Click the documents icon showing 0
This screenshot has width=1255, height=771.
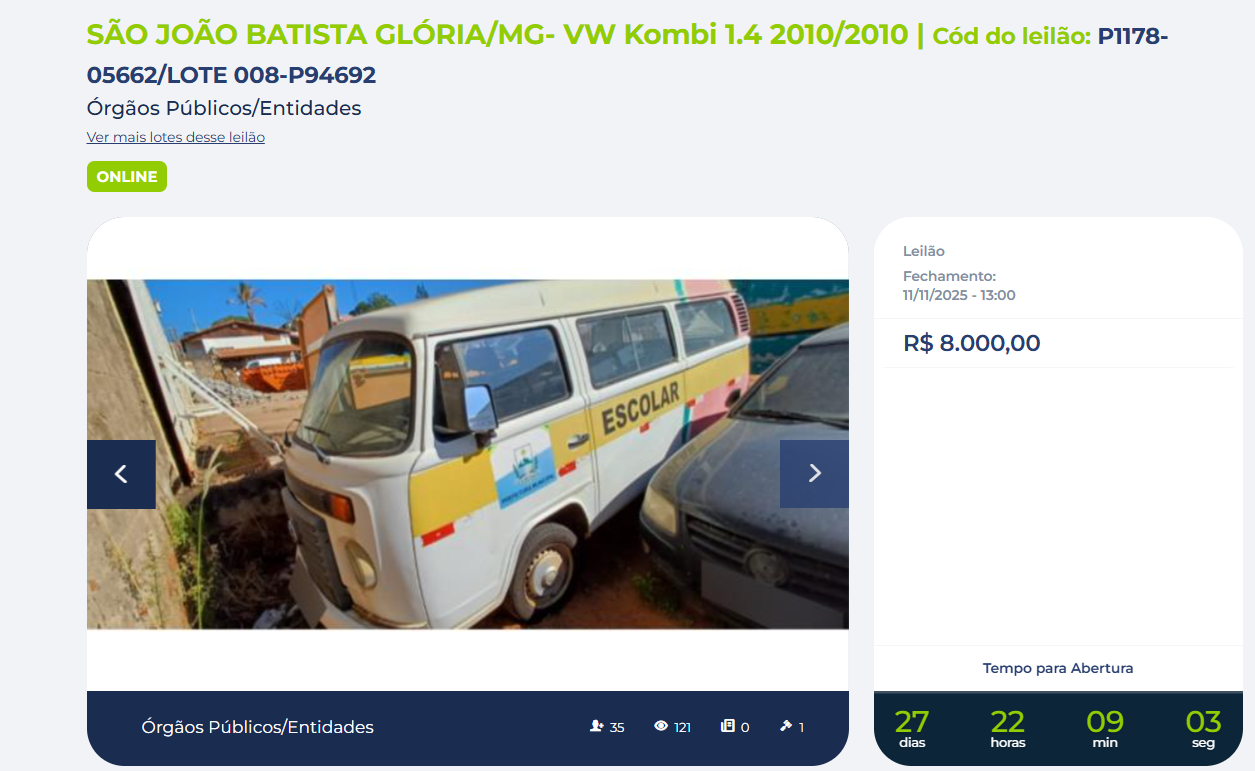pyautogui.click(x=728, y=727)
